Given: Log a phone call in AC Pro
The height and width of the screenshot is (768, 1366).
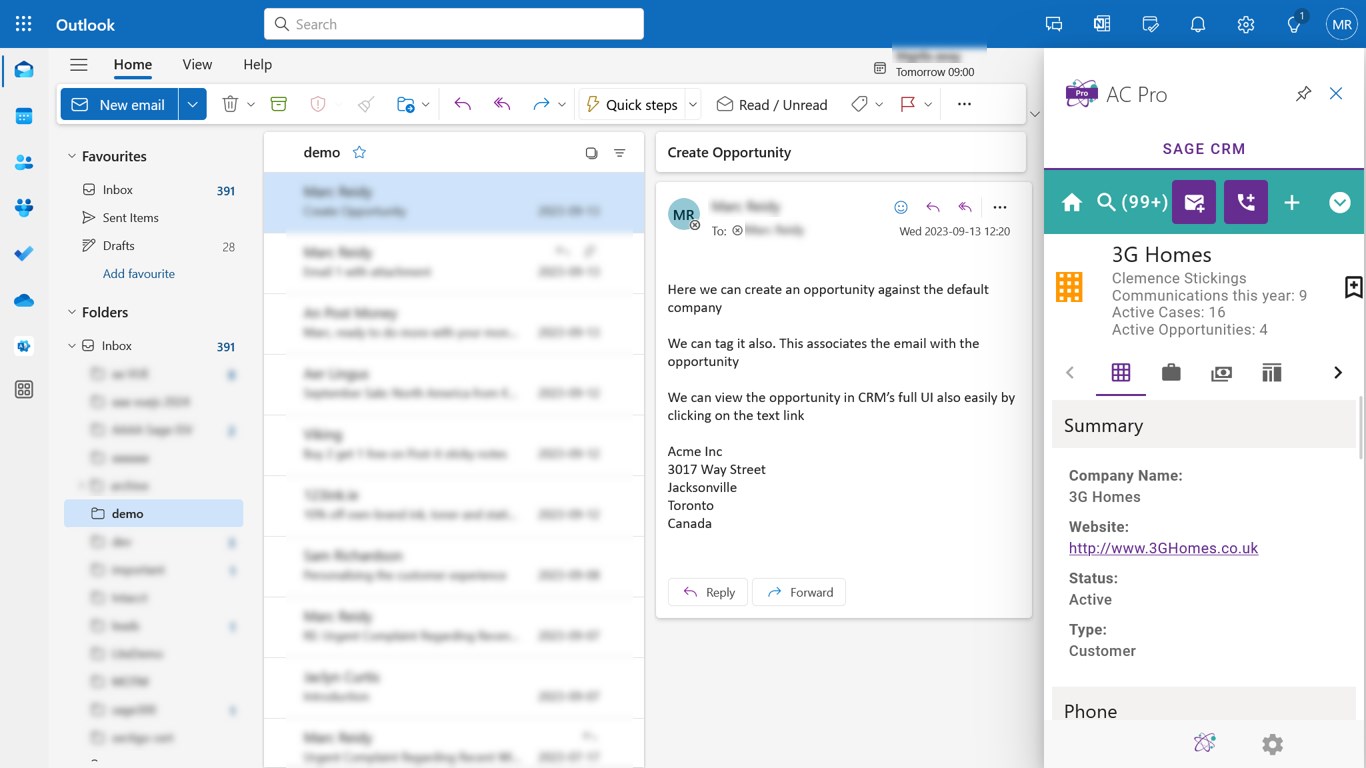Looking at the screenshot, I should click(x=1245, y=202).
